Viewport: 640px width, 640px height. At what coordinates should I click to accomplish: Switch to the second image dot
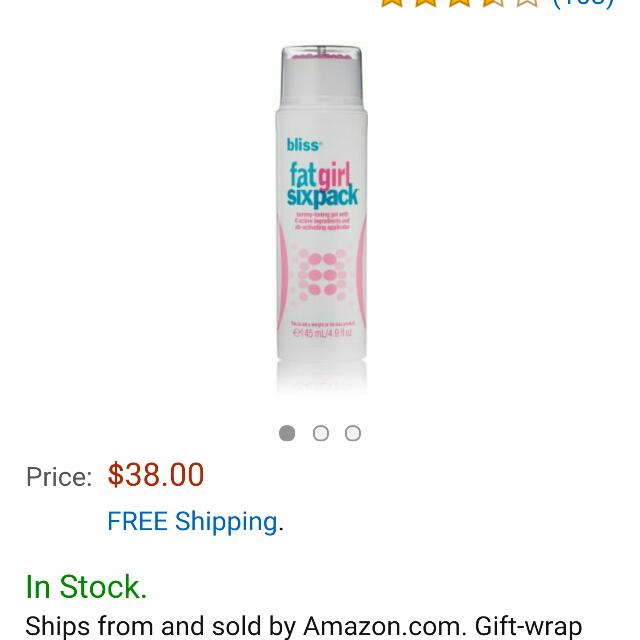(321, 433)
